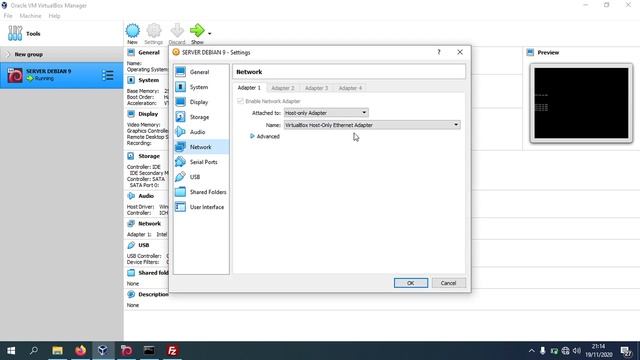640x360 pixels.
Task: Click VirtualBox icon in taskbar
Action: coord(103,351)
